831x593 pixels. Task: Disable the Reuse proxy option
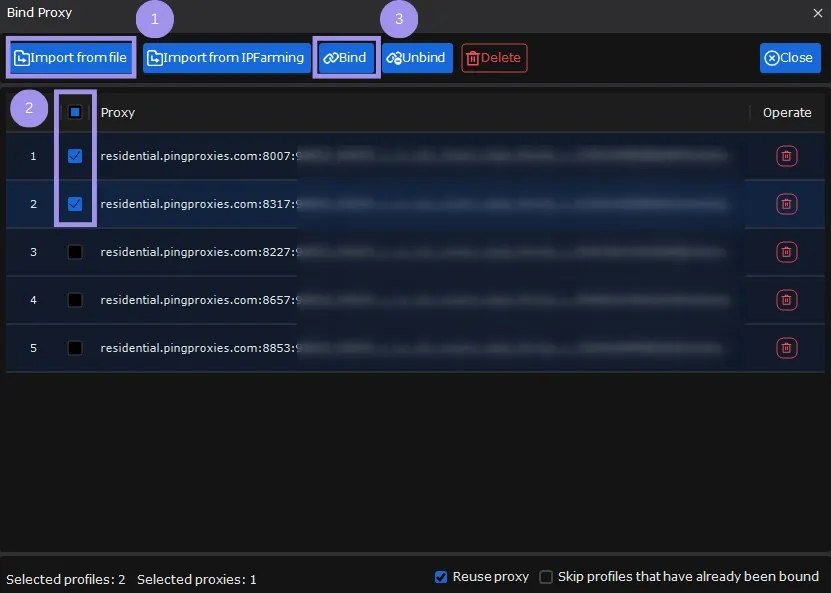pos(440,576)
